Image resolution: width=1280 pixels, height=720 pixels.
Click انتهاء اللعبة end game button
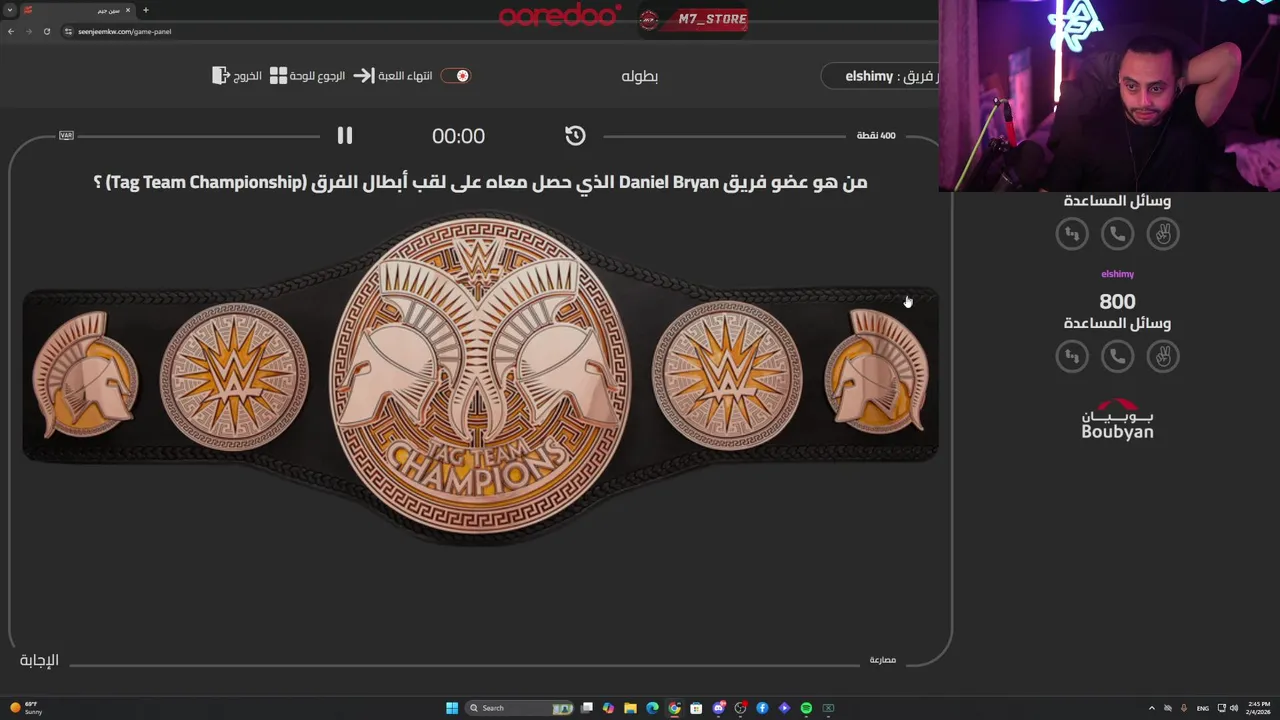coord(394,75)
